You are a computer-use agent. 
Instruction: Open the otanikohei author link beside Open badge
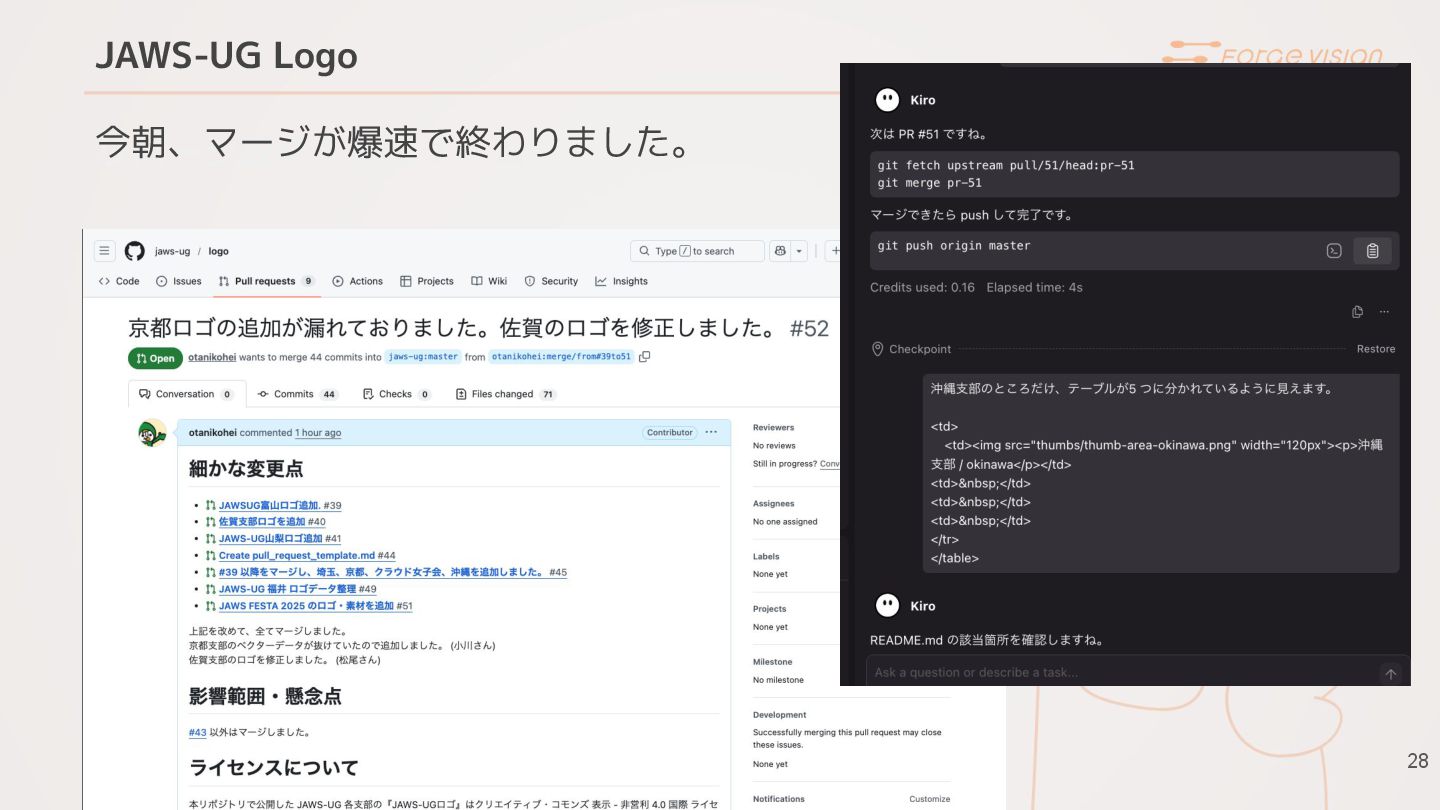tap(212, 357)
